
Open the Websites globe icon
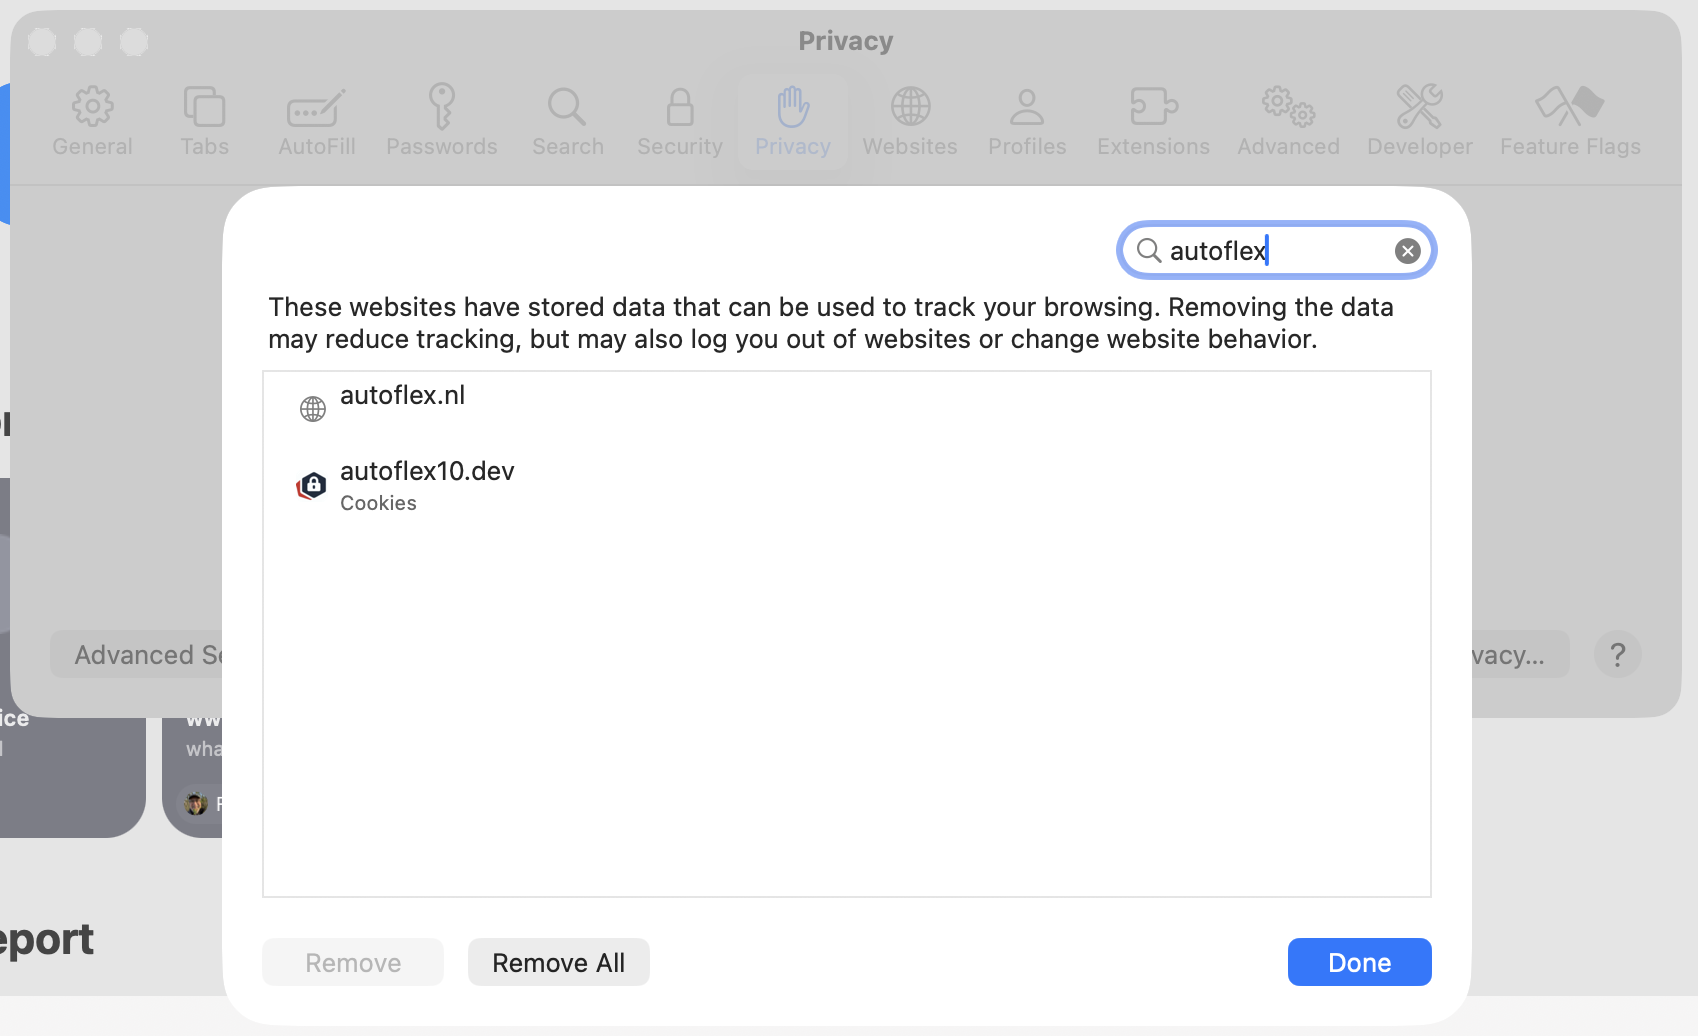click(x=910, y=107)
